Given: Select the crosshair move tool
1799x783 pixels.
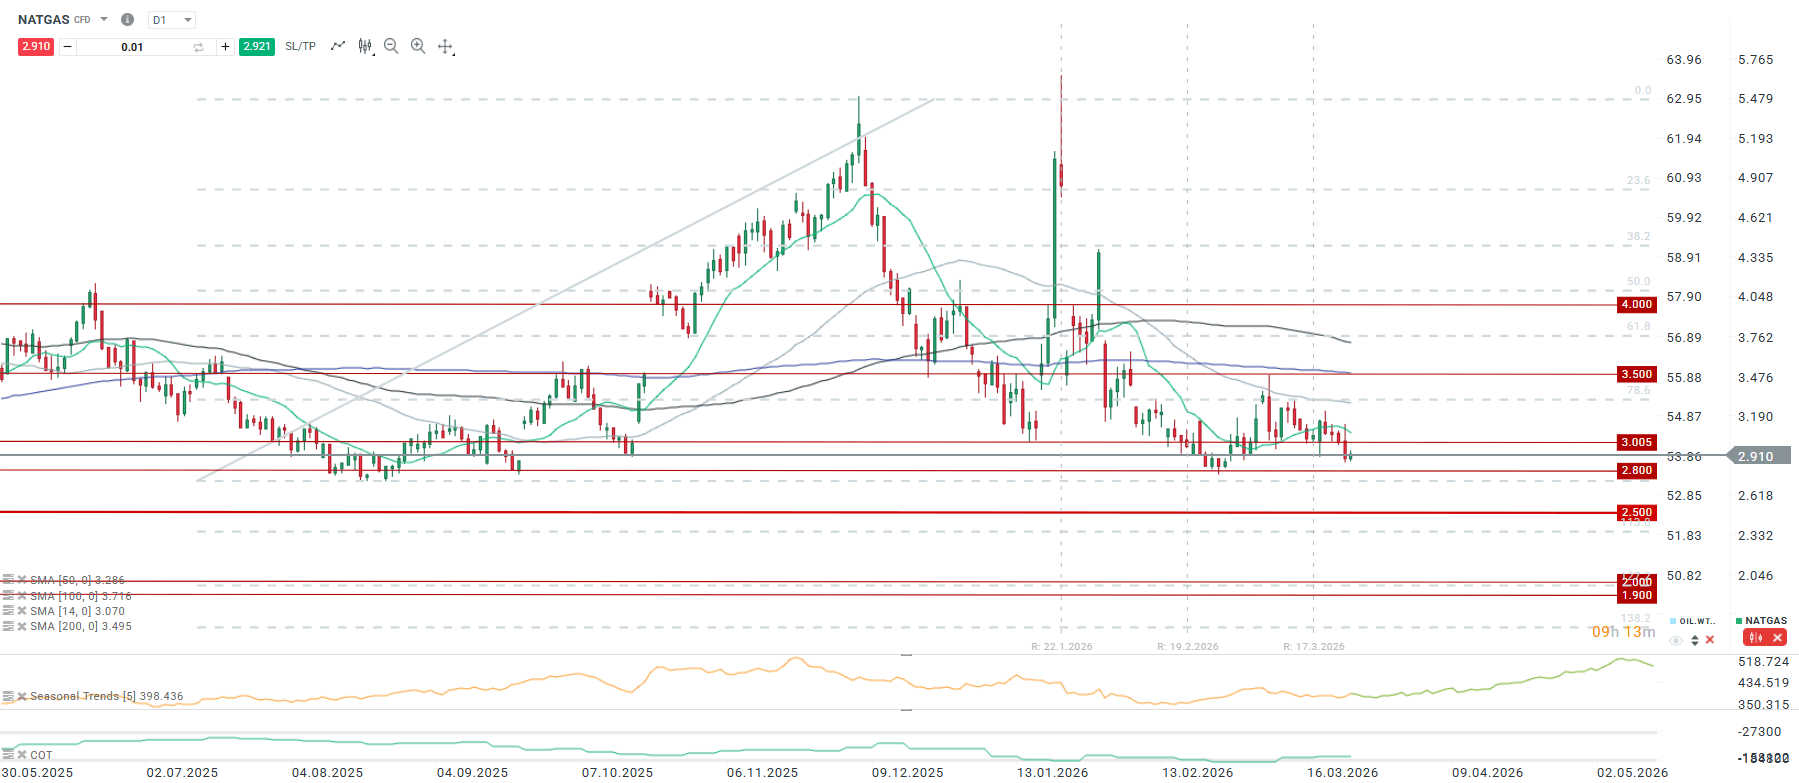Looking at the screenshot, I should click(445, 46).
